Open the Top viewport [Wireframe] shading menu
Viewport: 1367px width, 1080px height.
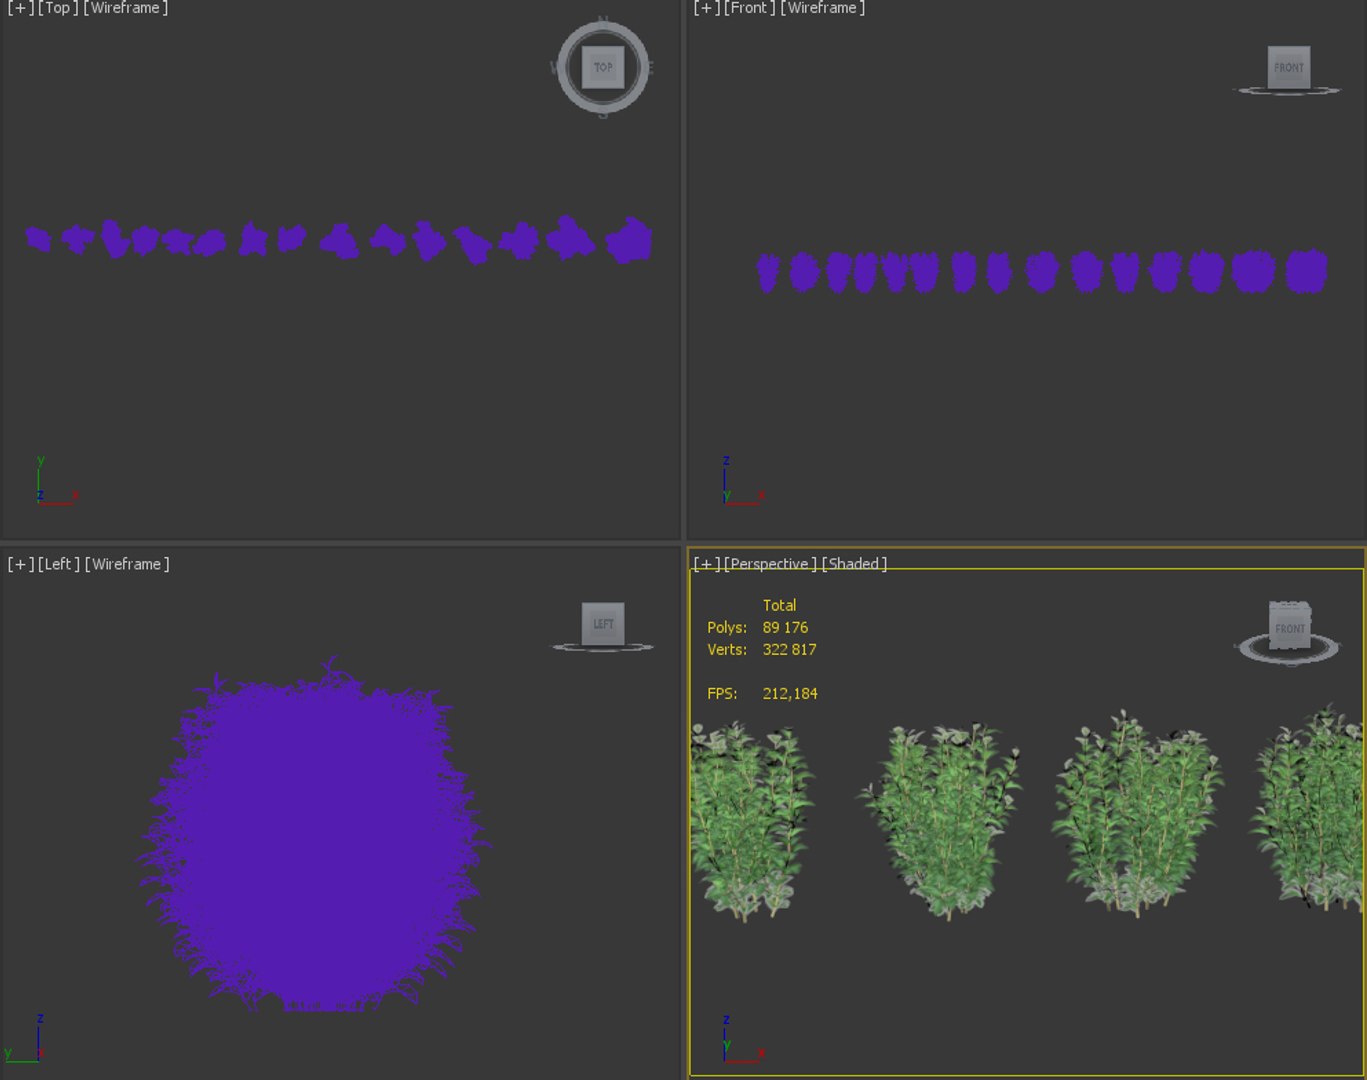(x=125, y=8)
